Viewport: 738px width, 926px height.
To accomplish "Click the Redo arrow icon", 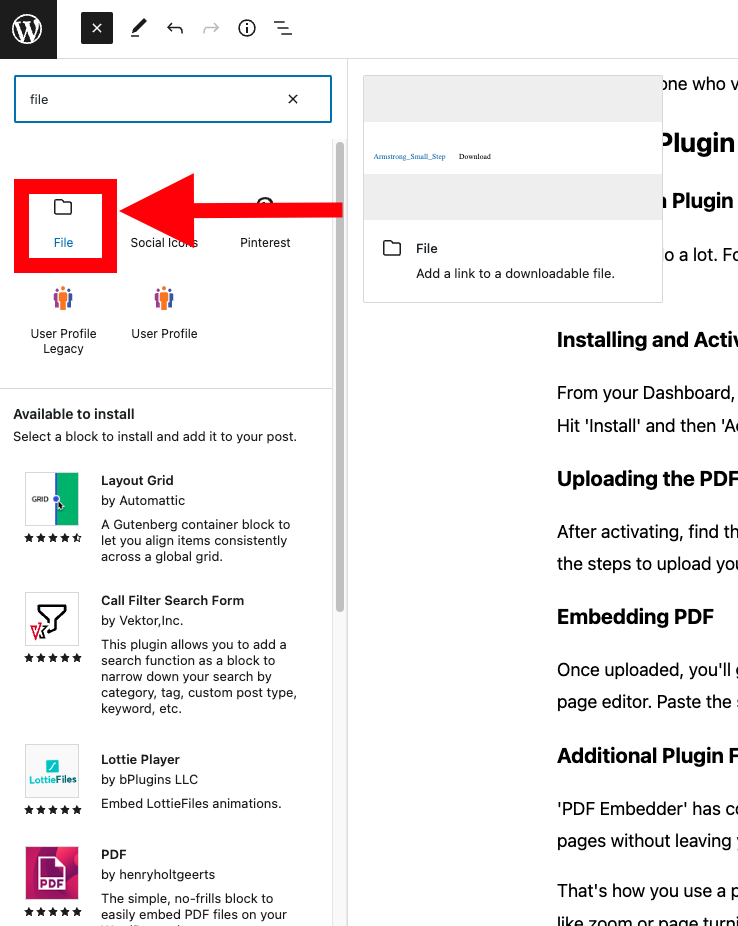I will [x=211, y=28].
